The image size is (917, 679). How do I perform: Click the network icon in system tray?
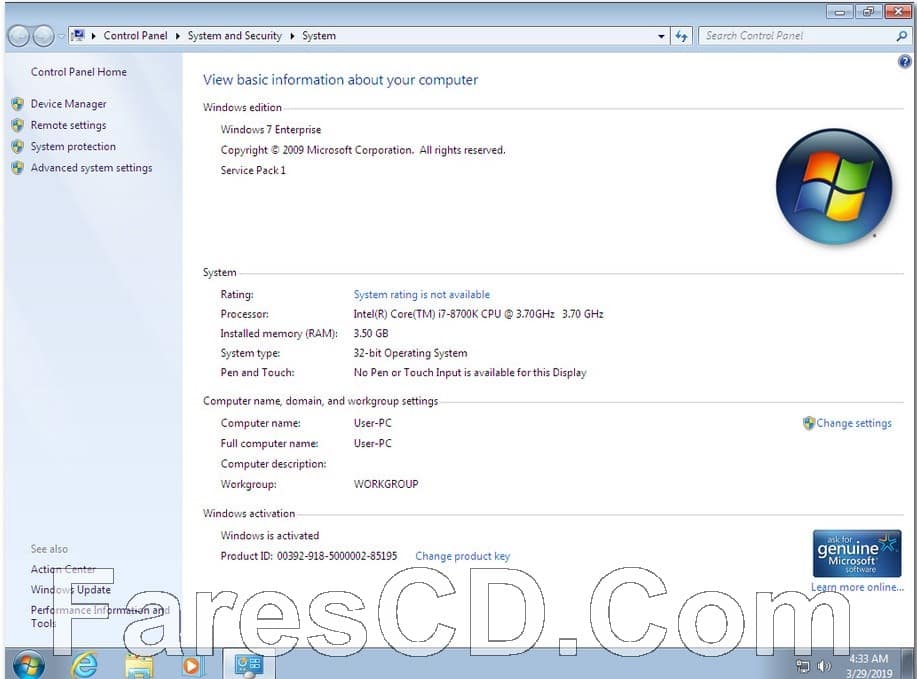pyautogui.click(x=803, y=666)
